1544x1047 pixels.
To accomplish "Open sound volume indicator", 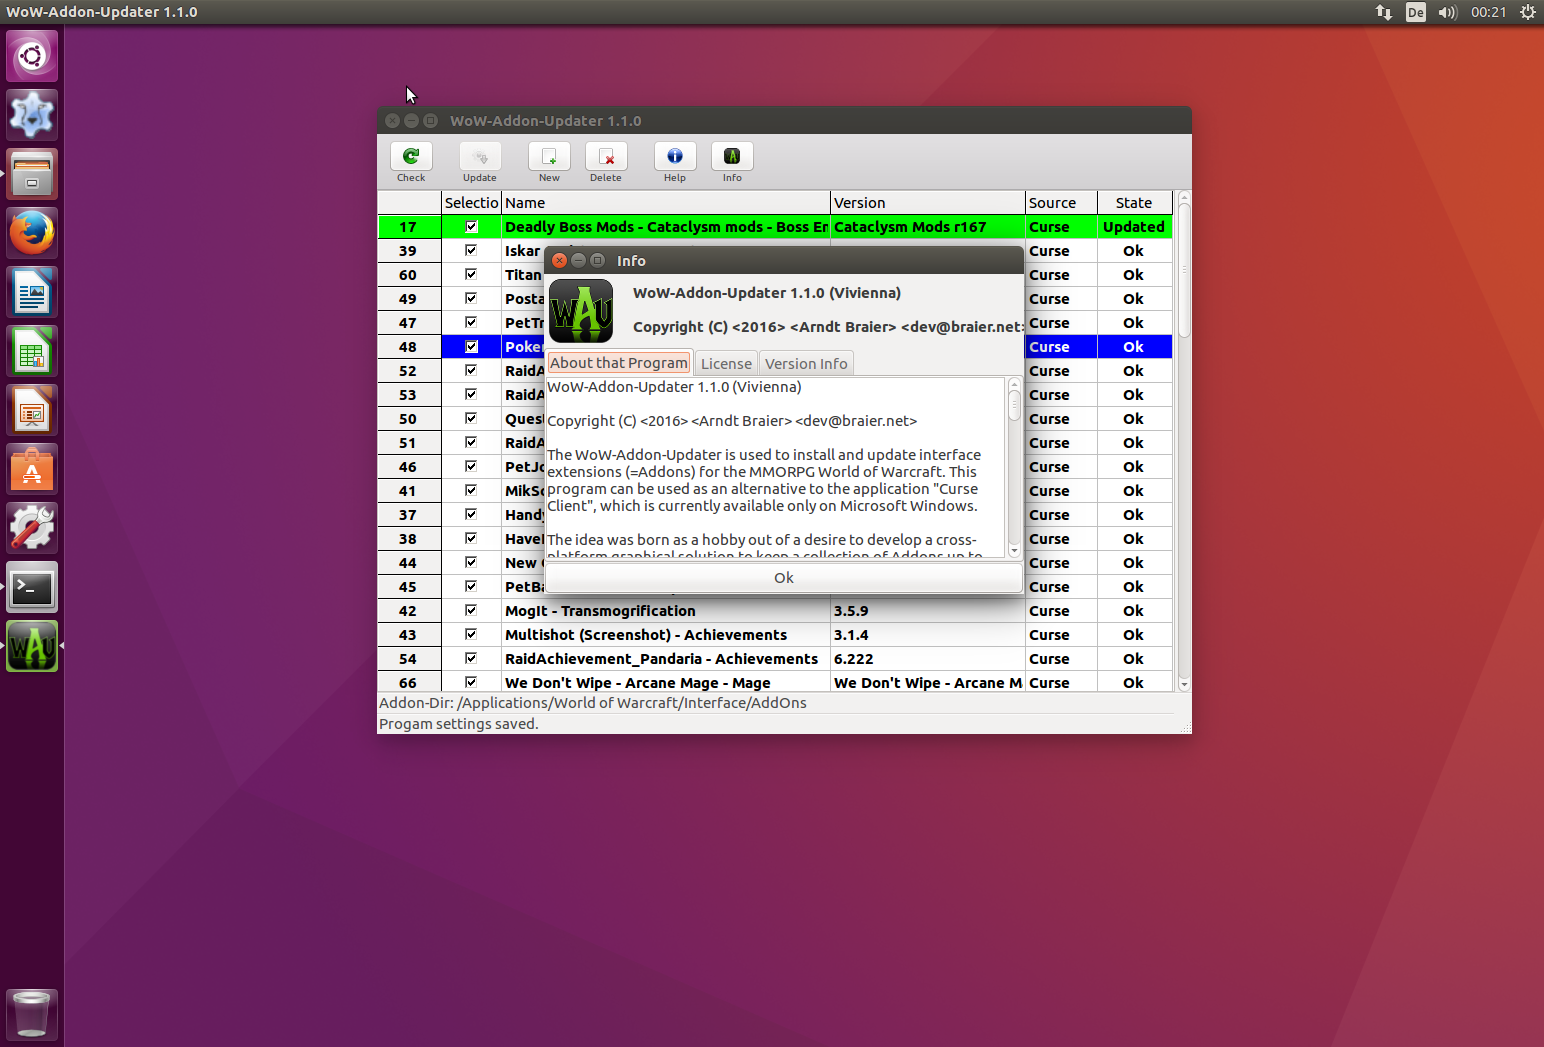I will (1447, 12).
